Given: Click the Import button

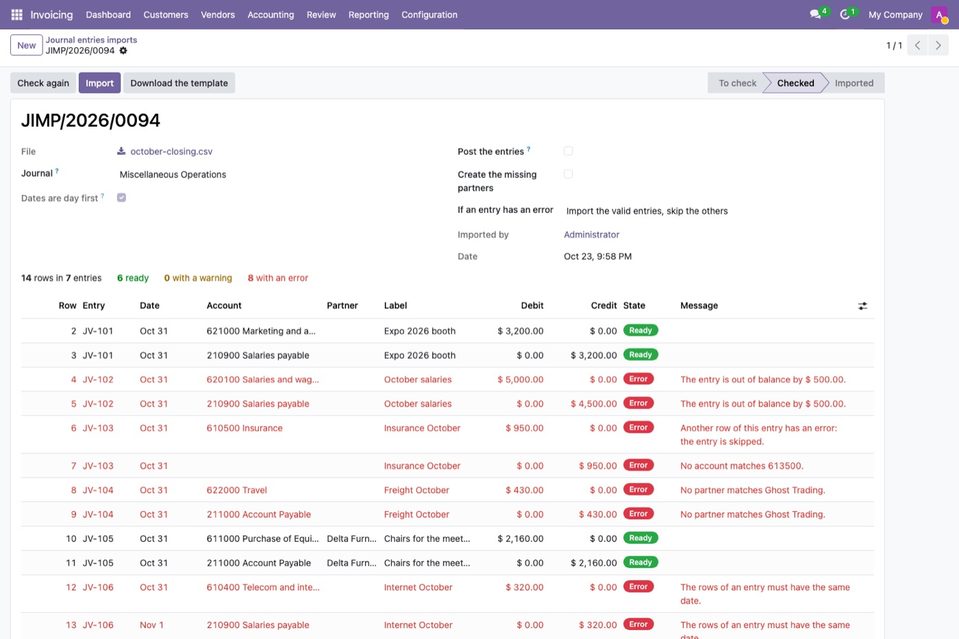Looking at the screenshot, I should pyautogui.click(x=100, y=83).
